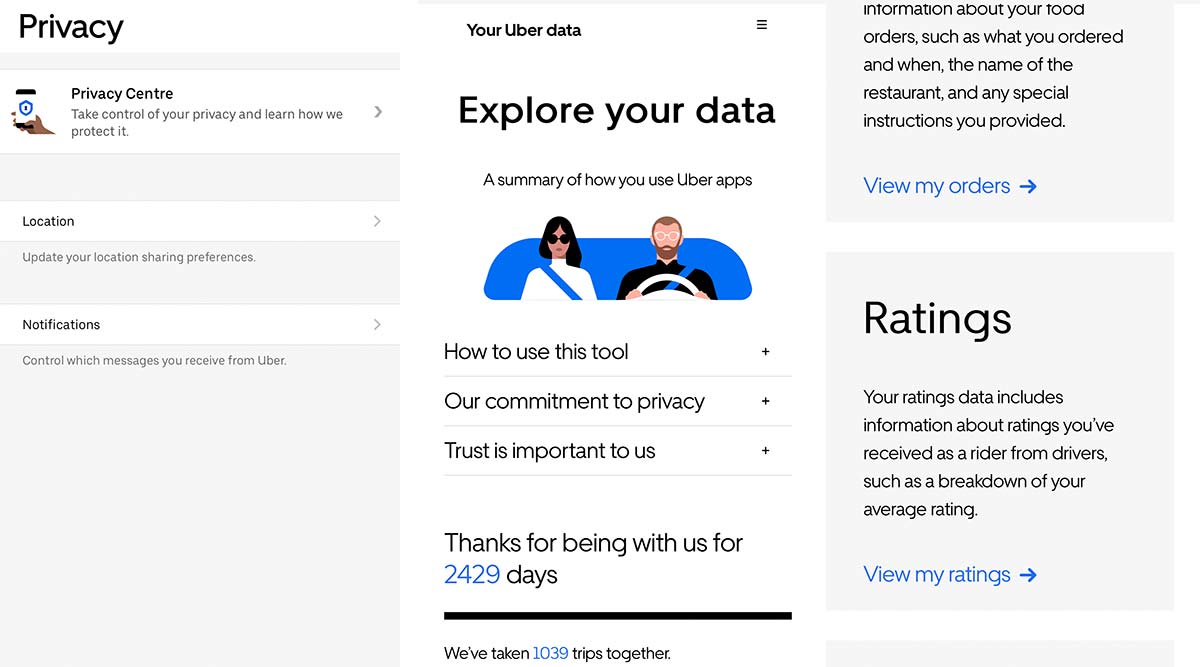Expand 'Our commitment to privacy' plus icon

pos(766,401)
